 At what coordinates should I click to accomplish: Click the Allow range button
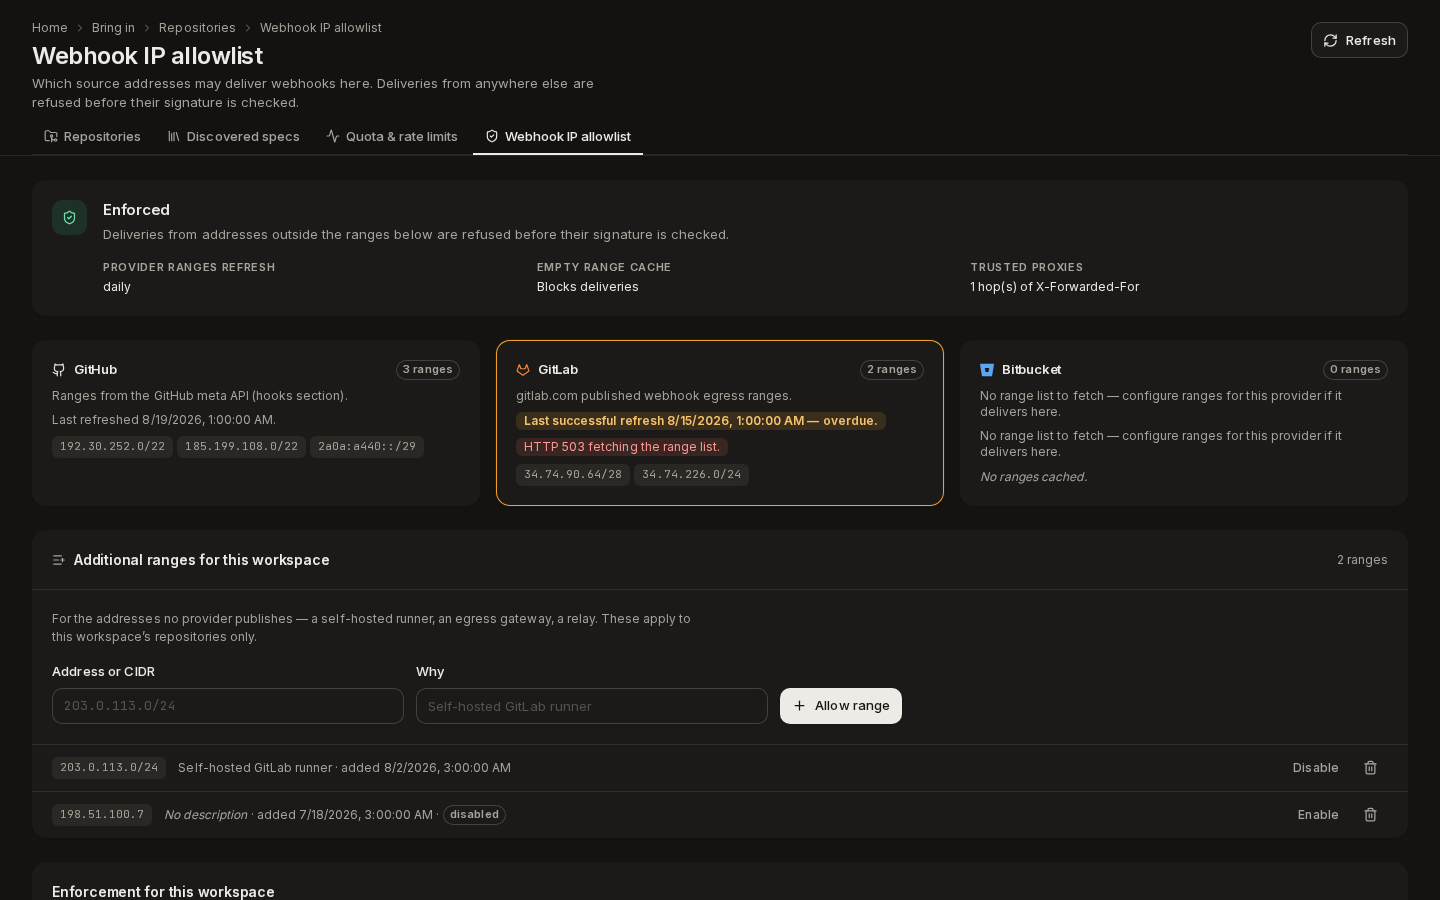tap(841, 706)
